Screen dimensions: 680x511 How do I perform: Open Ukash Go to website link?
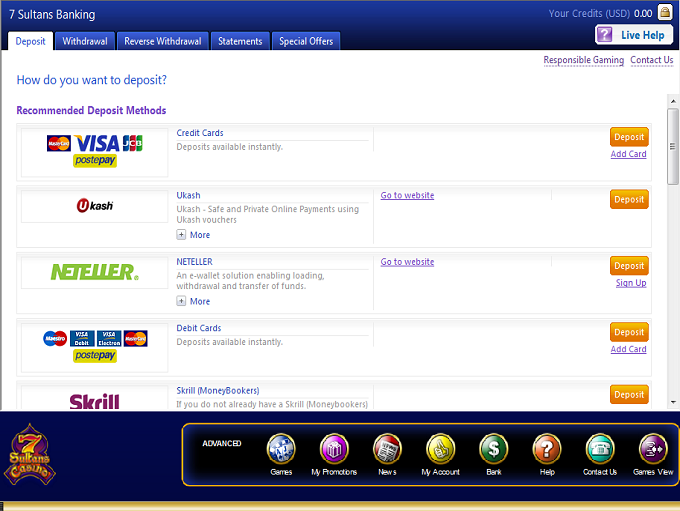407,195
